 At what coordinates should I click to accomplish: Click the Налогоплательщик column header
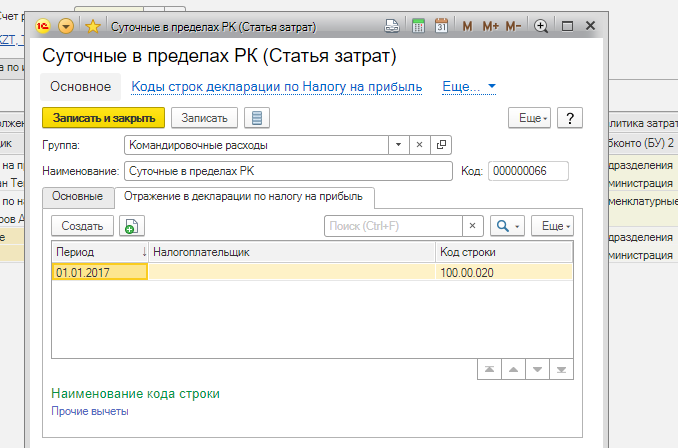(x=292, y=252)
